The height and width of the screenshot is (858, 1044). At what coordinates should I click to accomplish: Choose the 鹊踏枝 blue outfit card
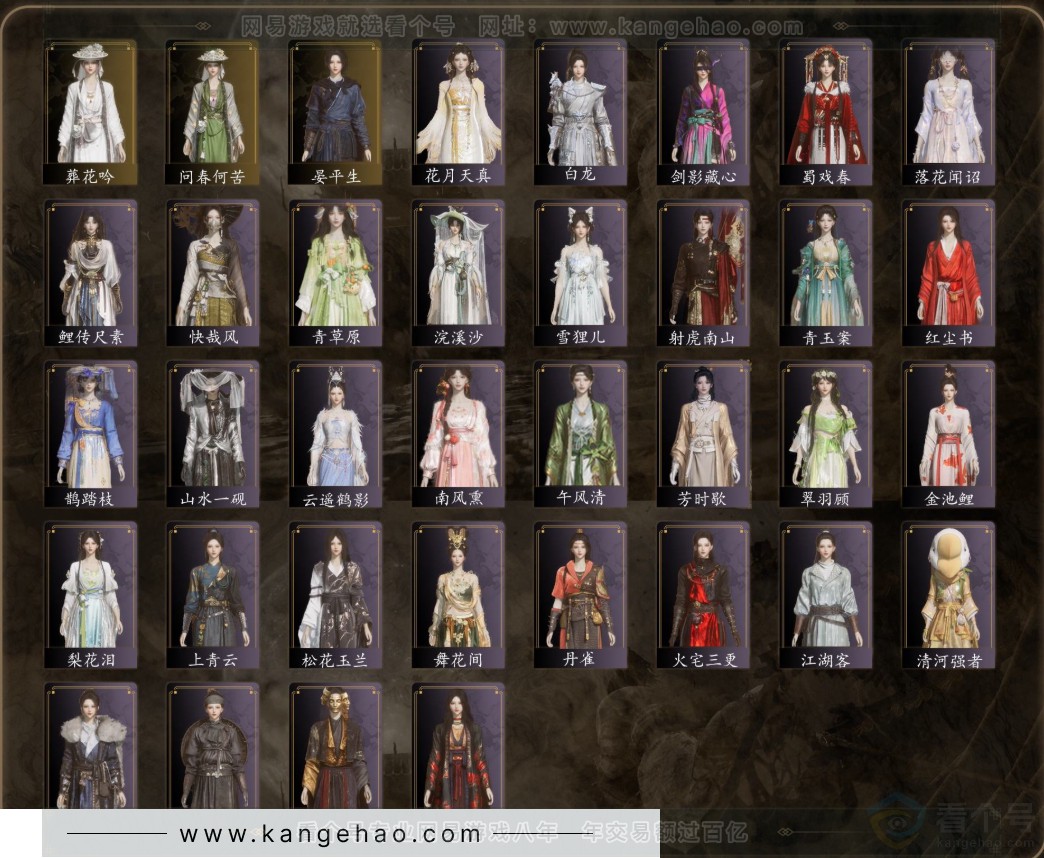90,434
